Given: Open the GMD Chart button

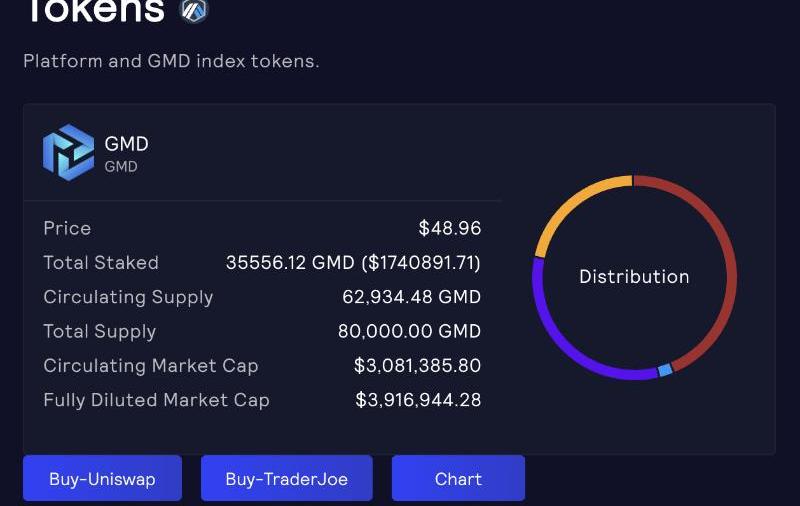Looking at the screenshot, I should coord(458,479).
